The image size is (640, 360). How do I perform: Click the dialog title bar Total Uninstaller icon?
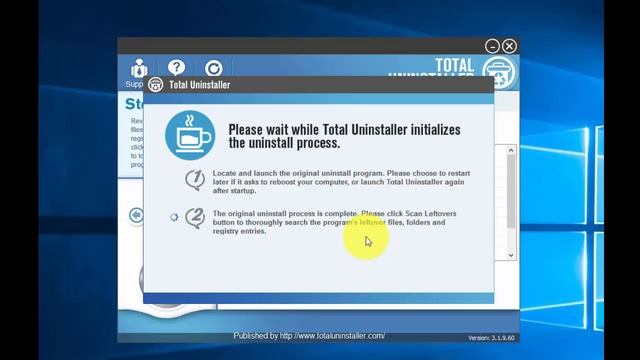click(156, 84)
